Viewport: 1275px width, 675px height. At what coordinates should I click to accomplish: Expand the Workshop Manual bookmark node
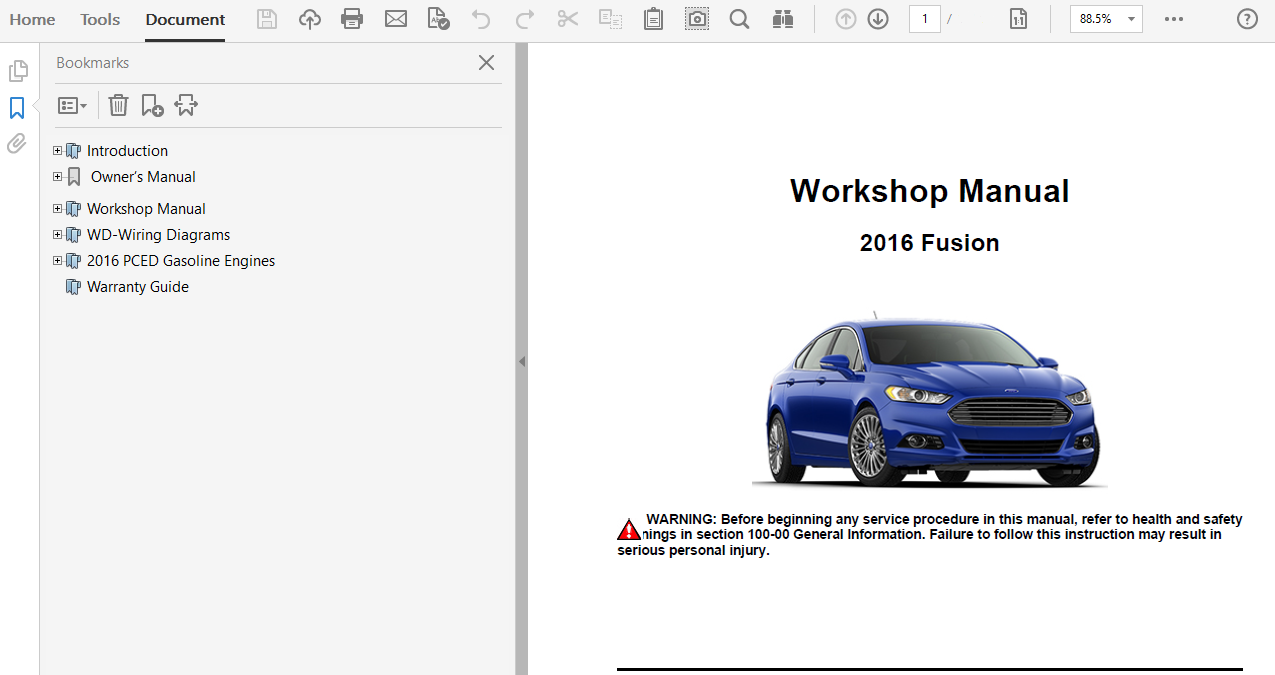coord(58,209)
